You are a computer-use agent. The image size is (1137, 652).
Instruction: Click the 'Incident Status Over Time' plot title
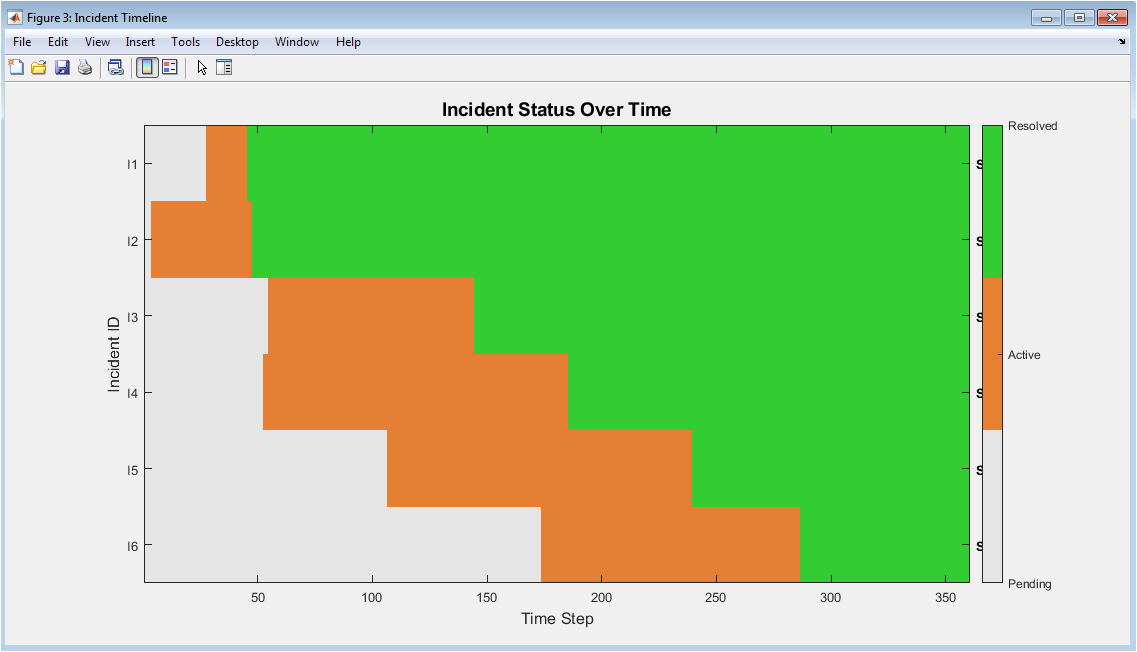click(x=556, y=110)
